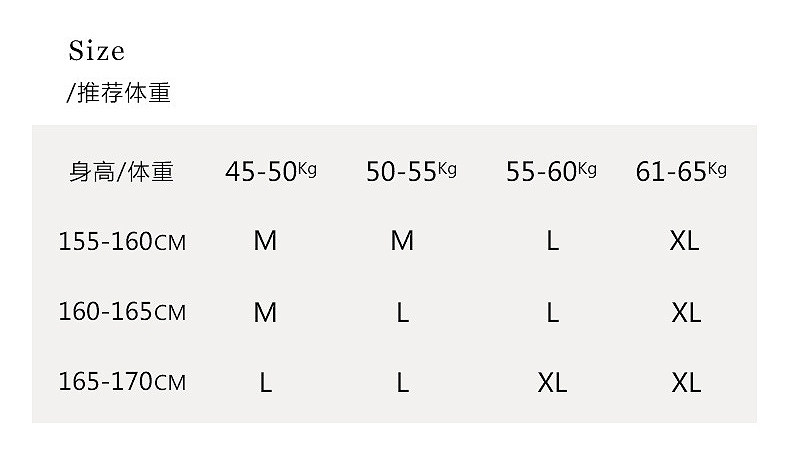Click the 推荐体重 subtitle

pos(119,93)
